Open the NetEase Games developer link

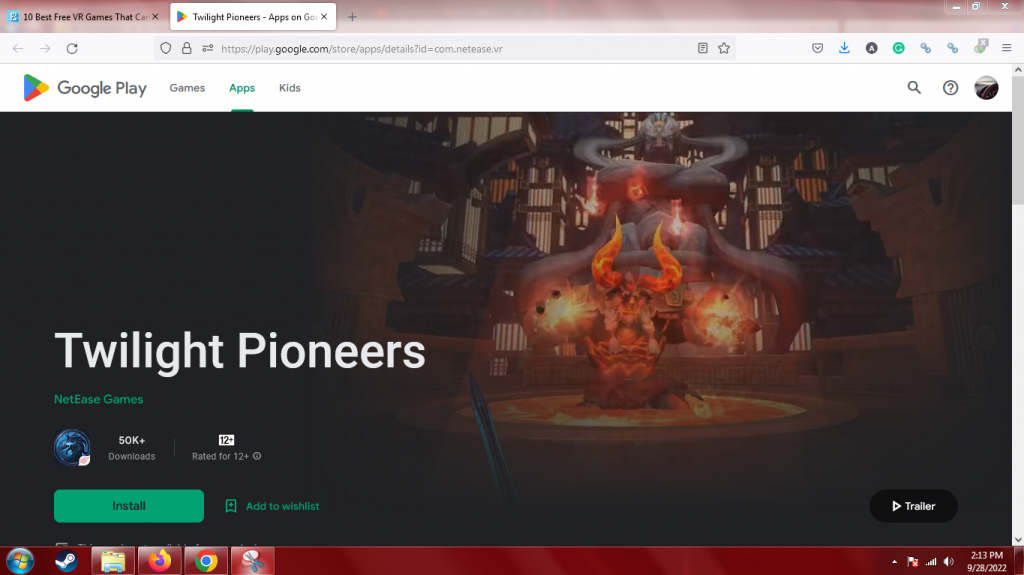[99, 399]
